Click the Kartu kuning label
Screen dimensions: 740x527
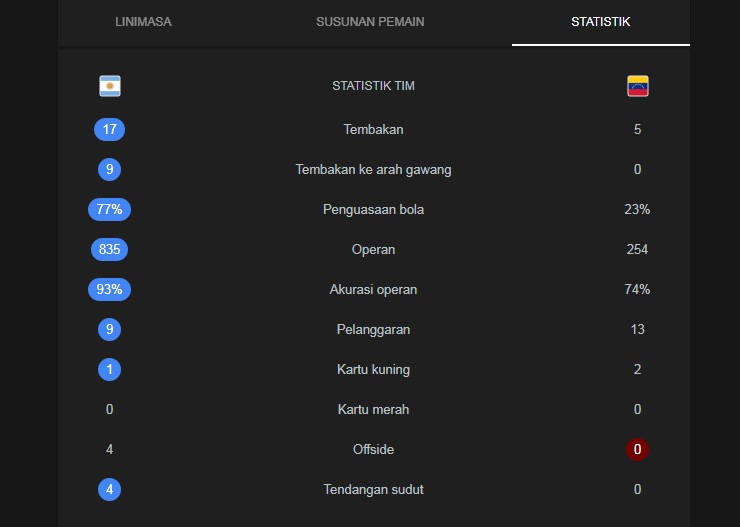[x=373, y=369]
